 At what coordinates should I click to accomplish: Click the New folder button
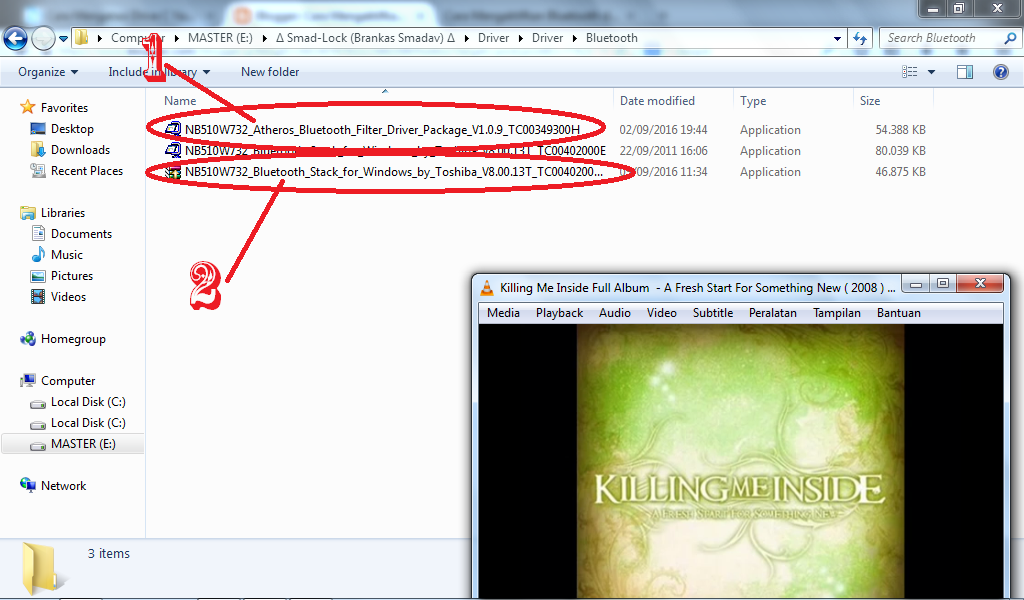(x=270, y=72)
